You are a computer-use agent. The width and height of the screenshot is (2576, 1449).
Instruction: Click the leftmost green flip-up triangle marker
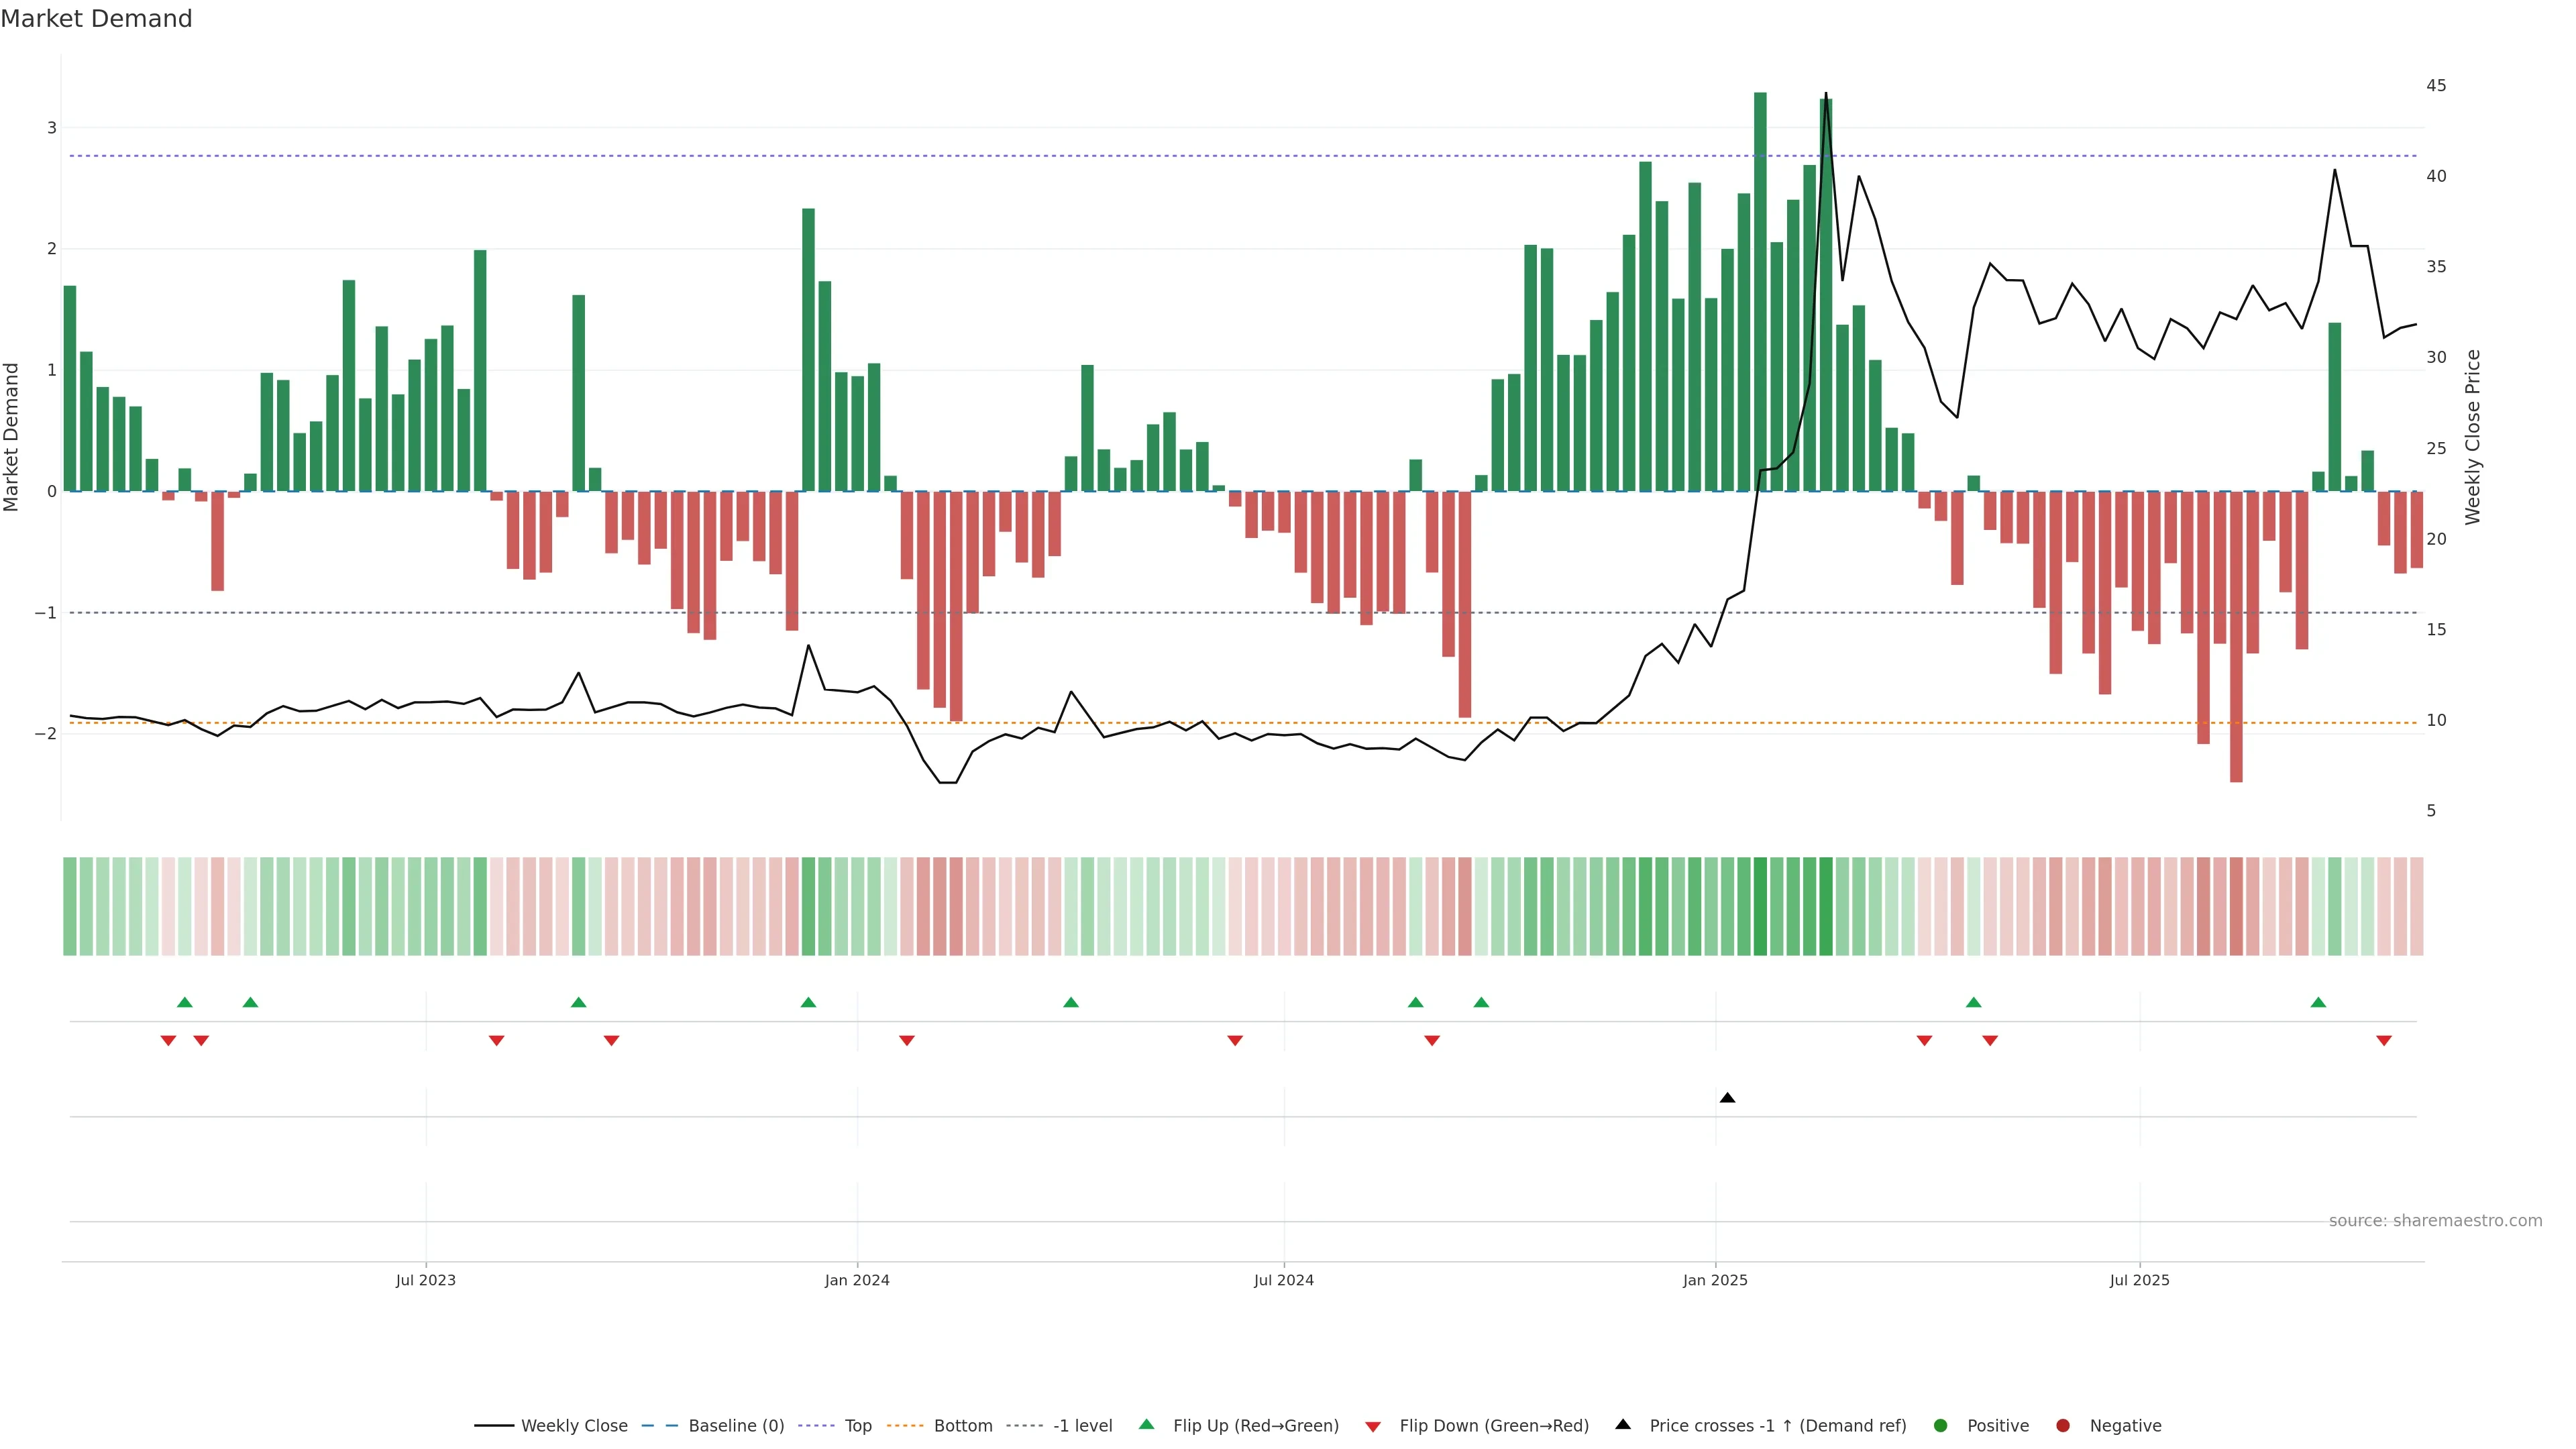click(x=184, y=1002)
